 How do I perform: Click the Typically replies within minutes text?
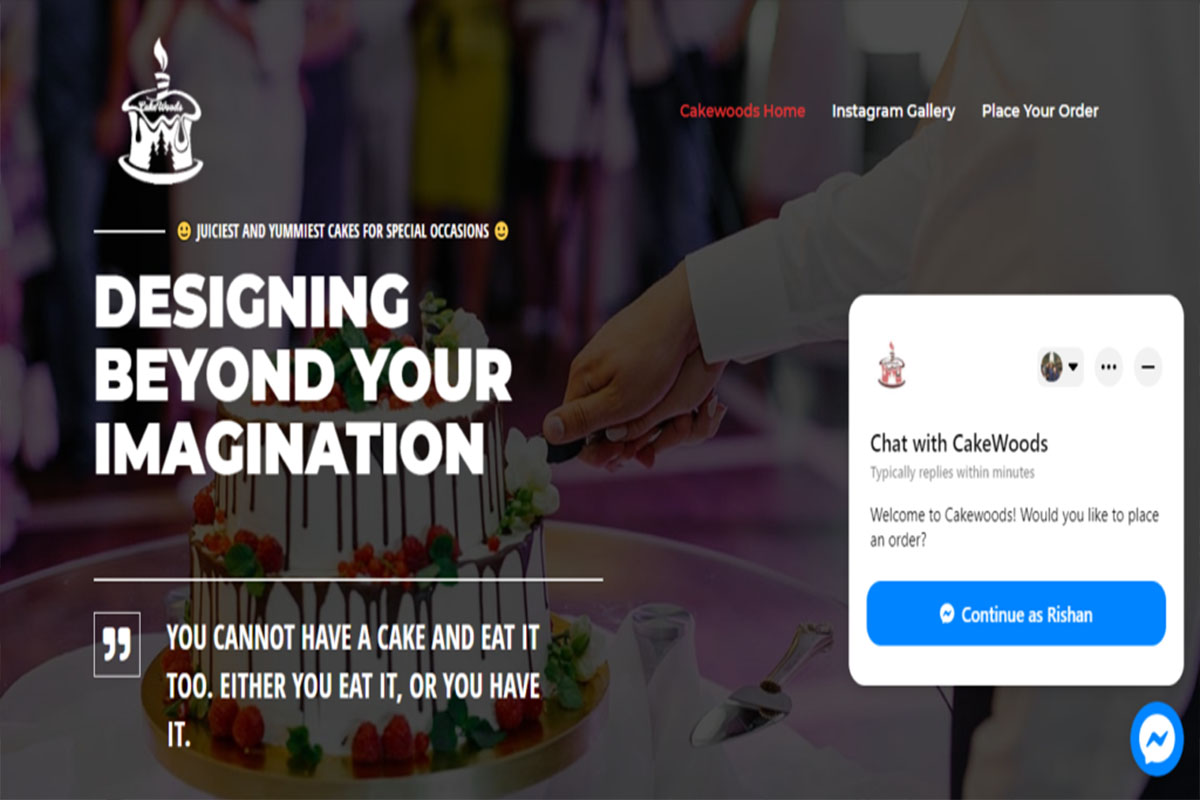(952, 472)
